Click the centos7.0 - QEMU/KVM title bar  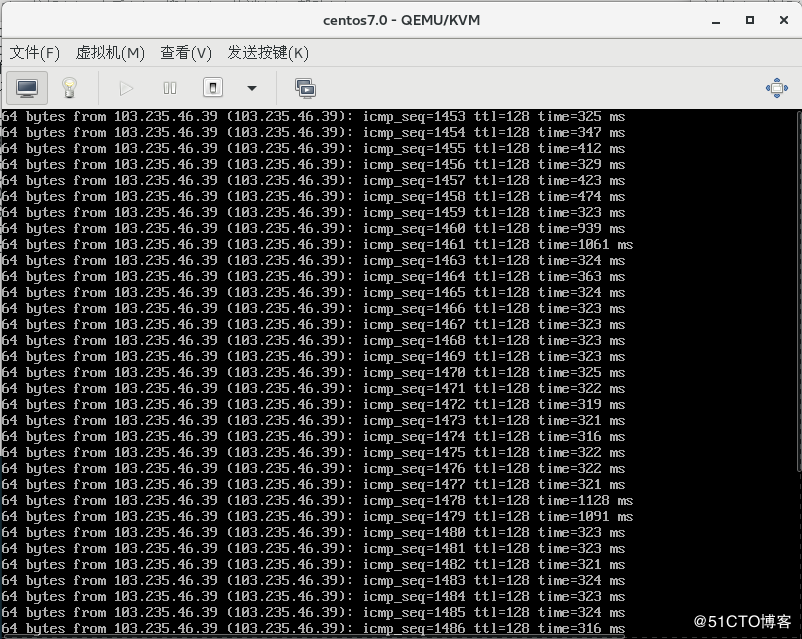coord(400,19)
